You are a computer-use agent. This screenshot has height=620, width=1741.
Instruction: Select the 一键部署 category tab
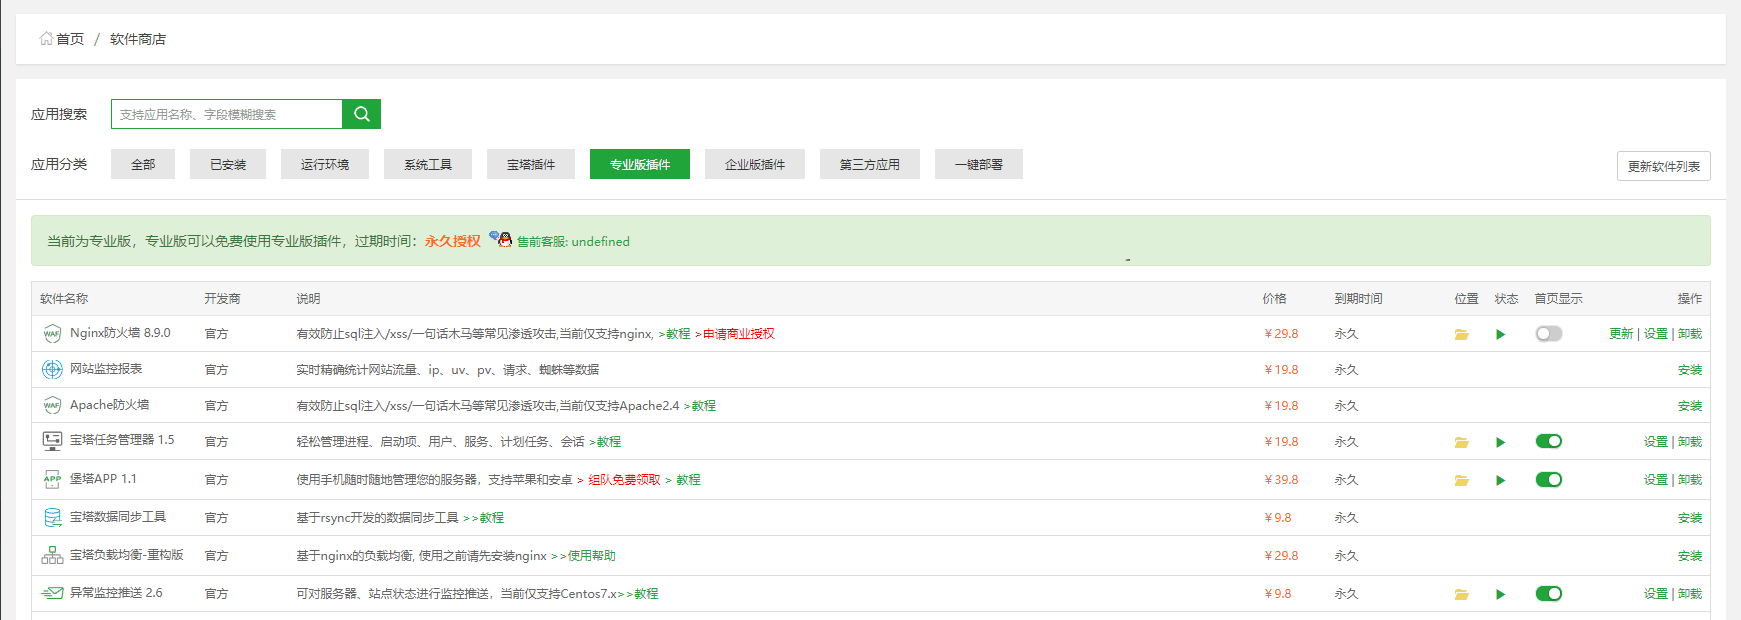point(979,164)
